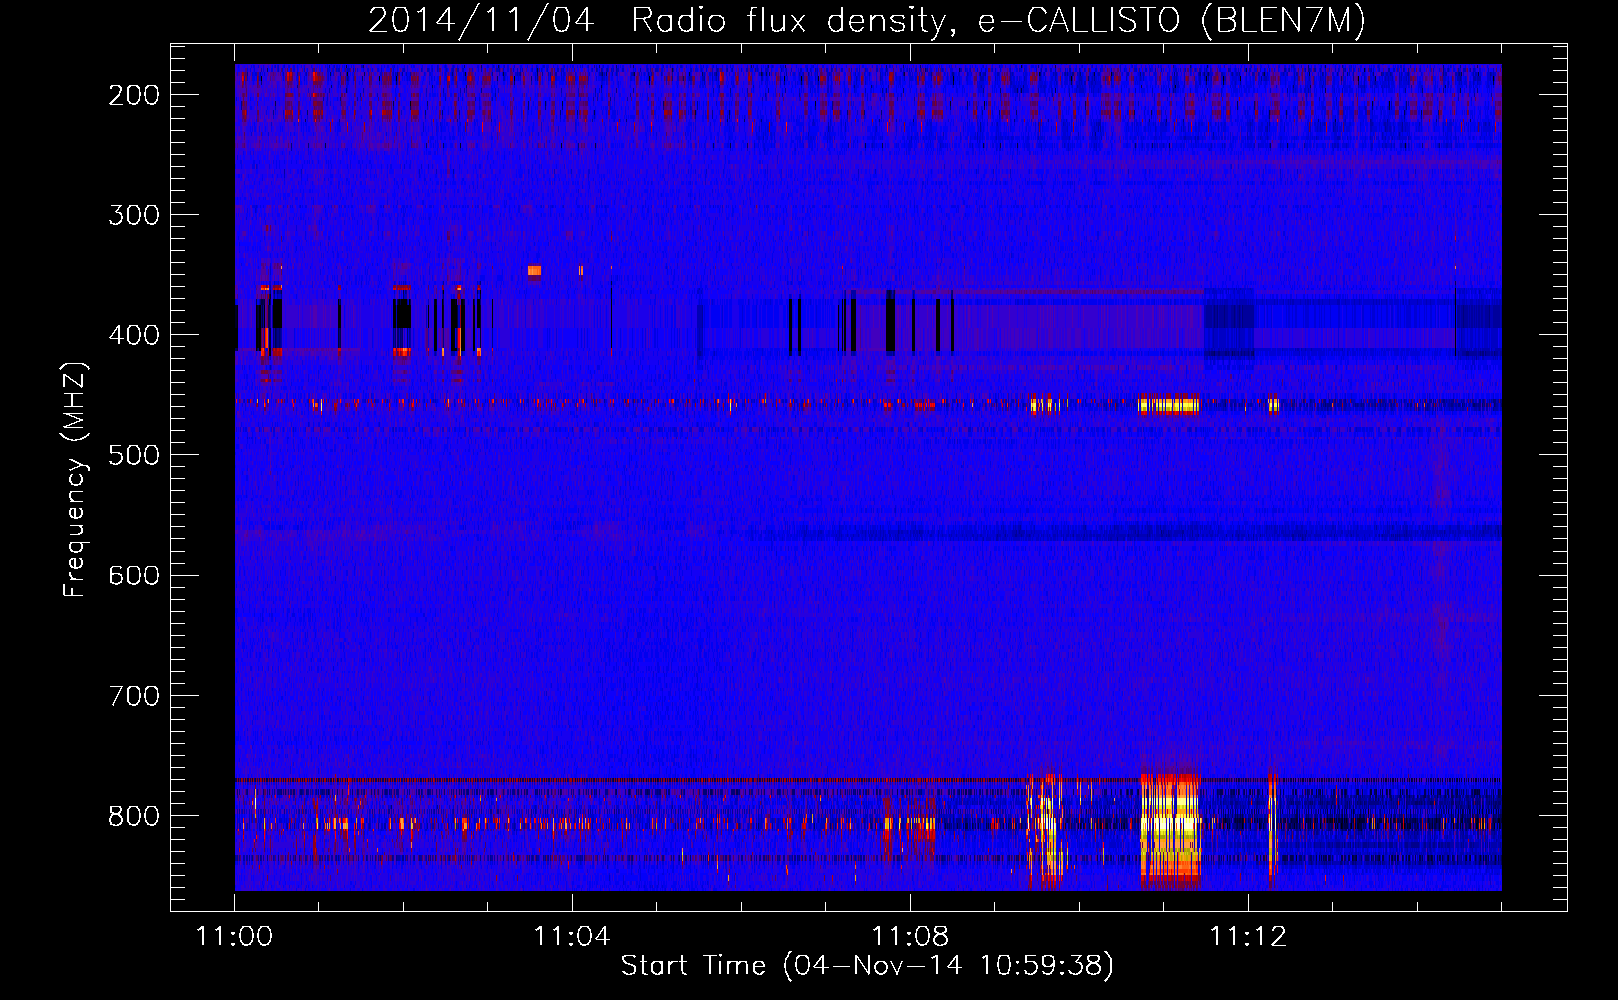Click the 600 frequency axis label
Screen dimensions: 1618x1000
[x=134, y=575]
